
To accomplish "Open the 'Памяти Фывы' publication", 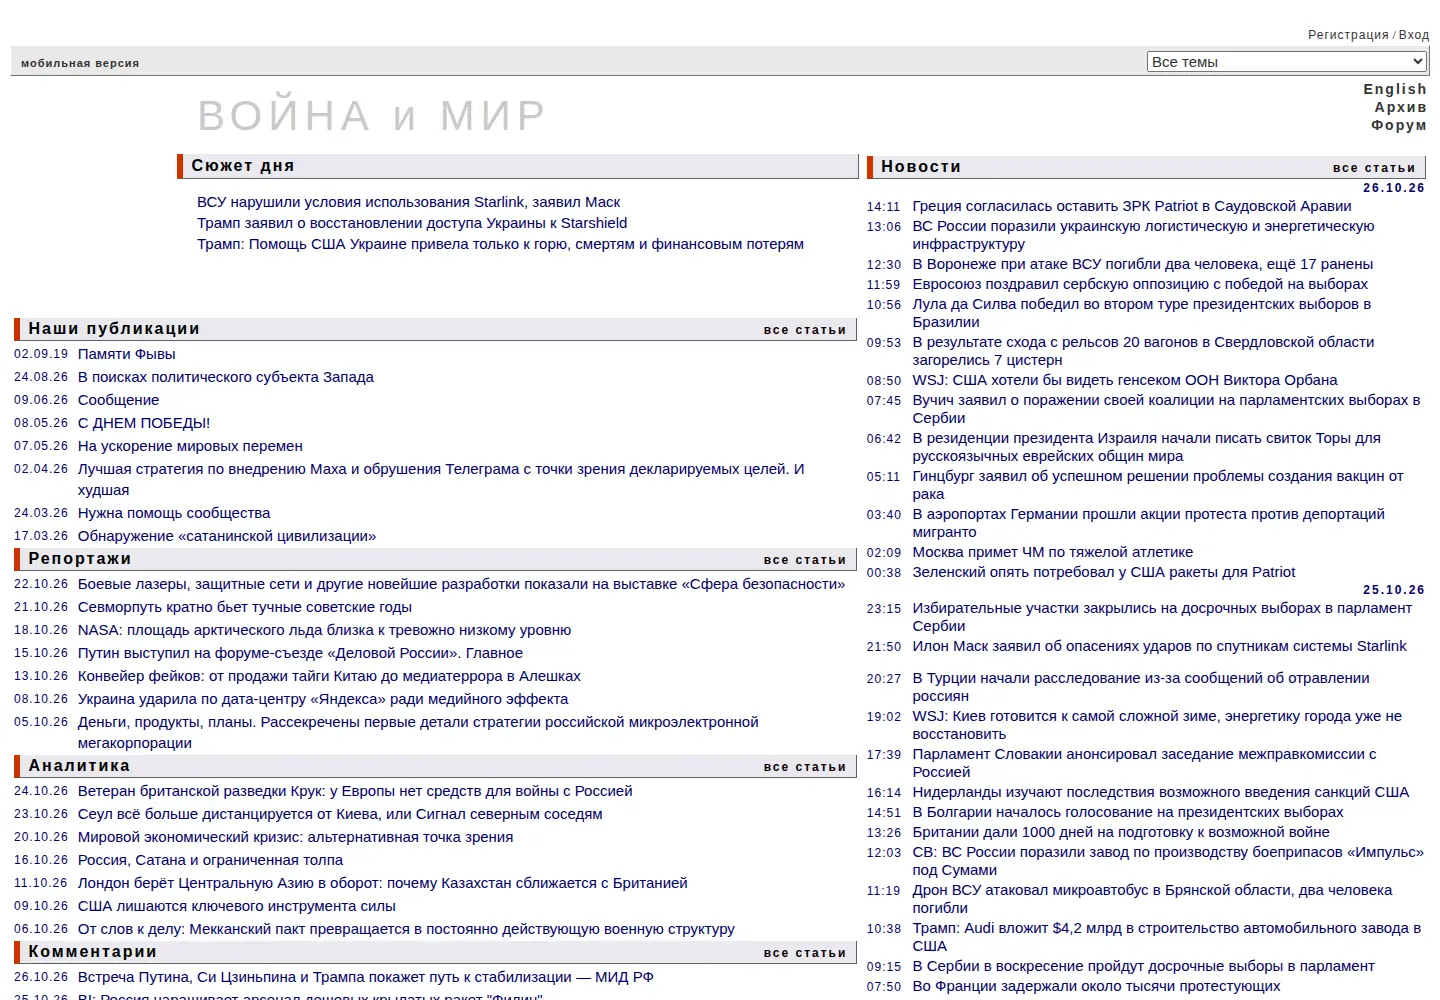I will [127, 354].
